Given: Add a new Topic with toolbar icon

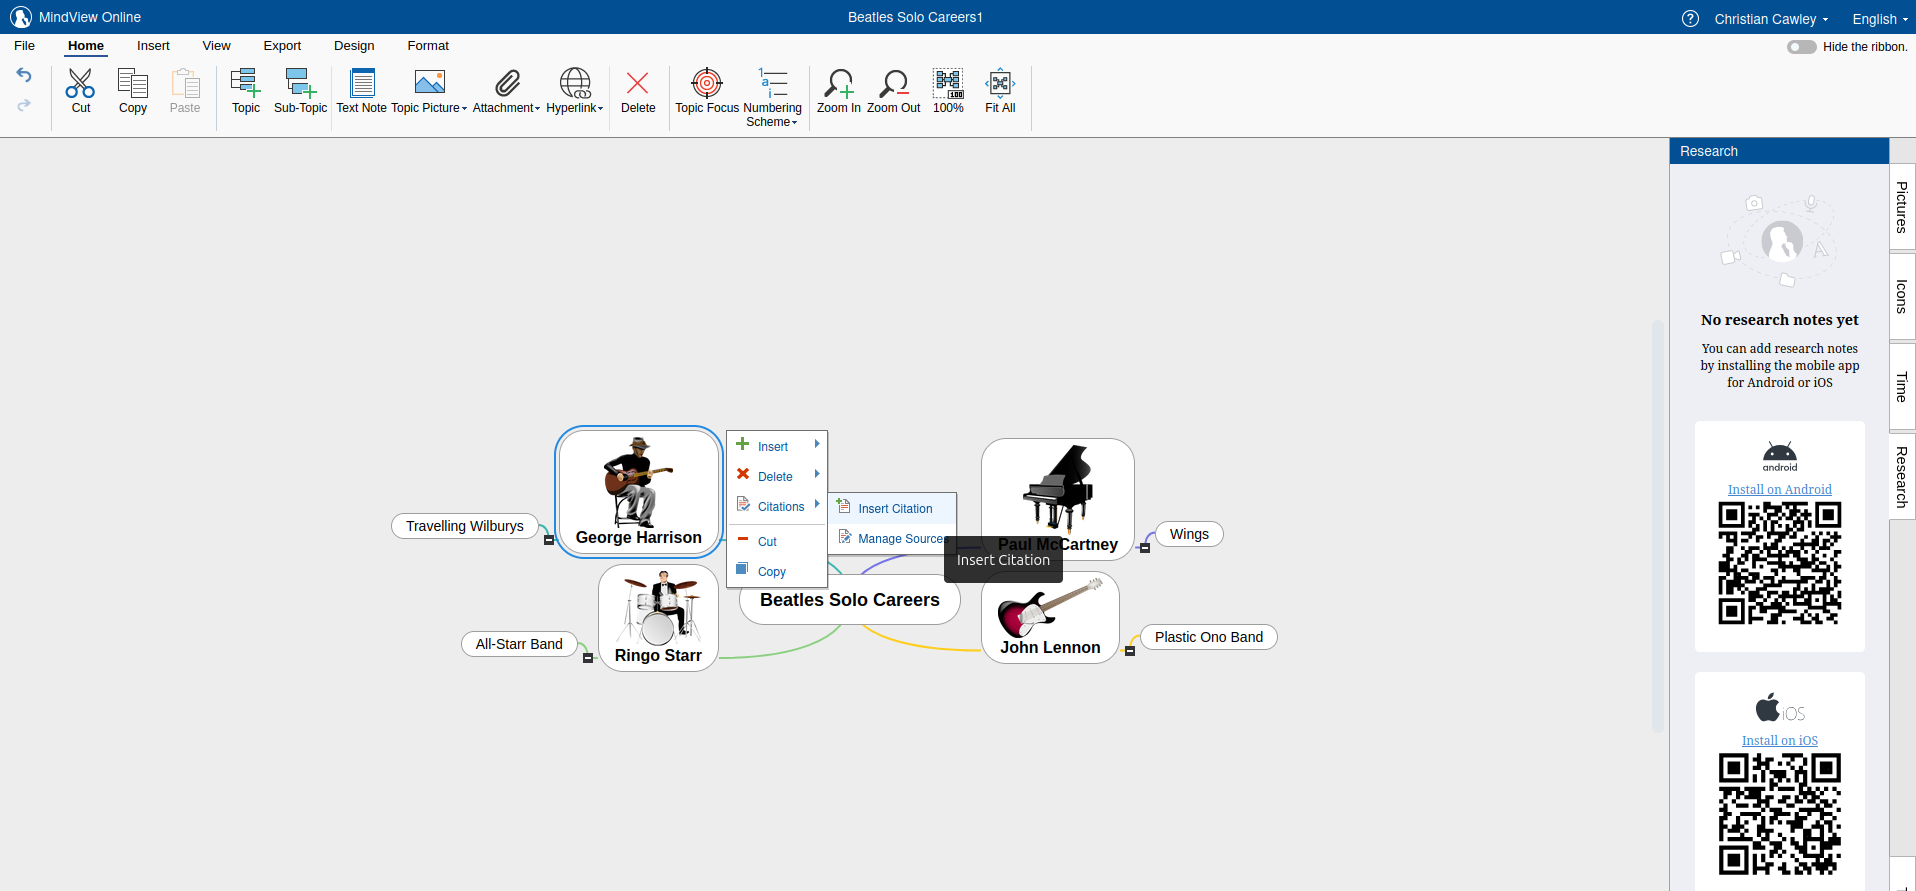Looking at the screenshot, I should click(245, 83).
